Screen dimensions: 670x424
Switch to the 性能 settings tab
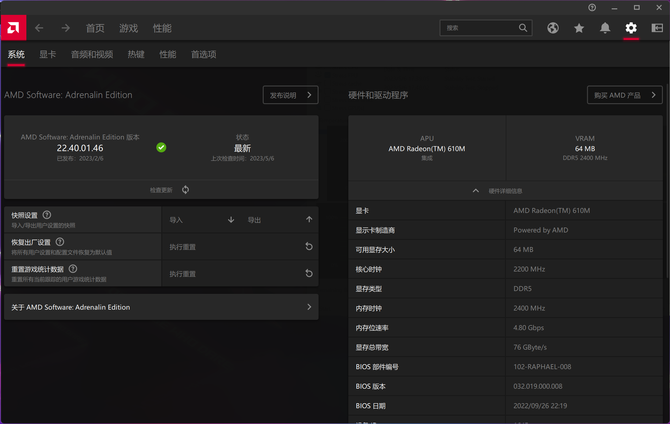(x=168, y=54)
